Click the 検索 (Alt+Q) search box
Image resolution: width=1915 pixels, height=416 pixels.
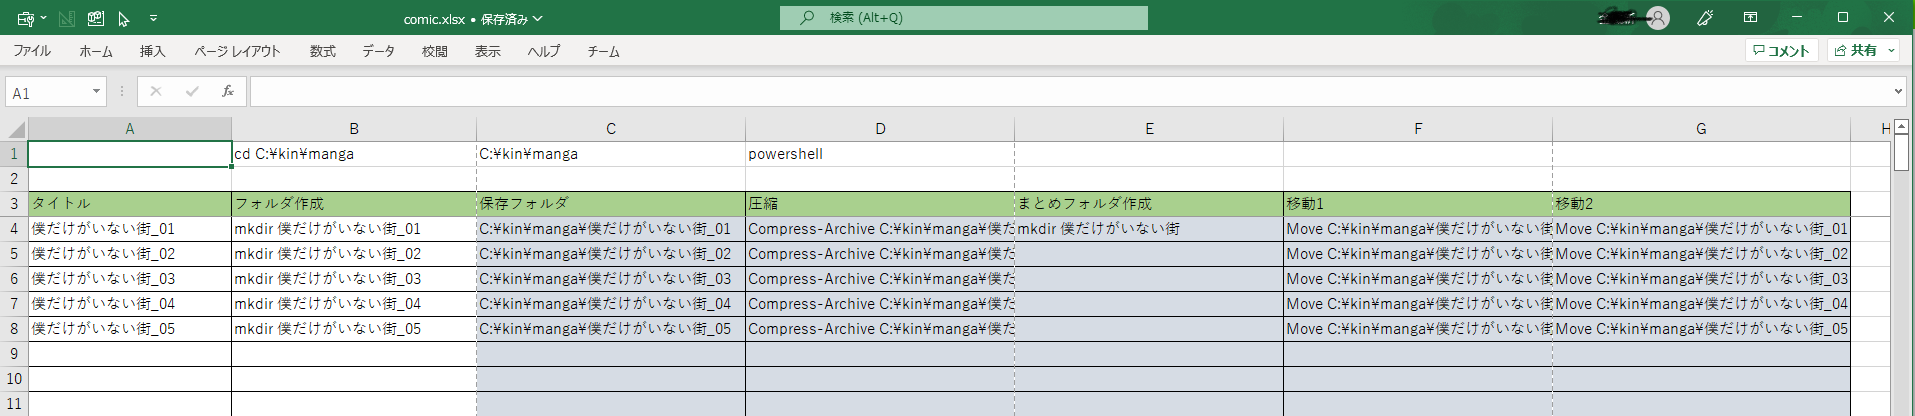(964, 18)
